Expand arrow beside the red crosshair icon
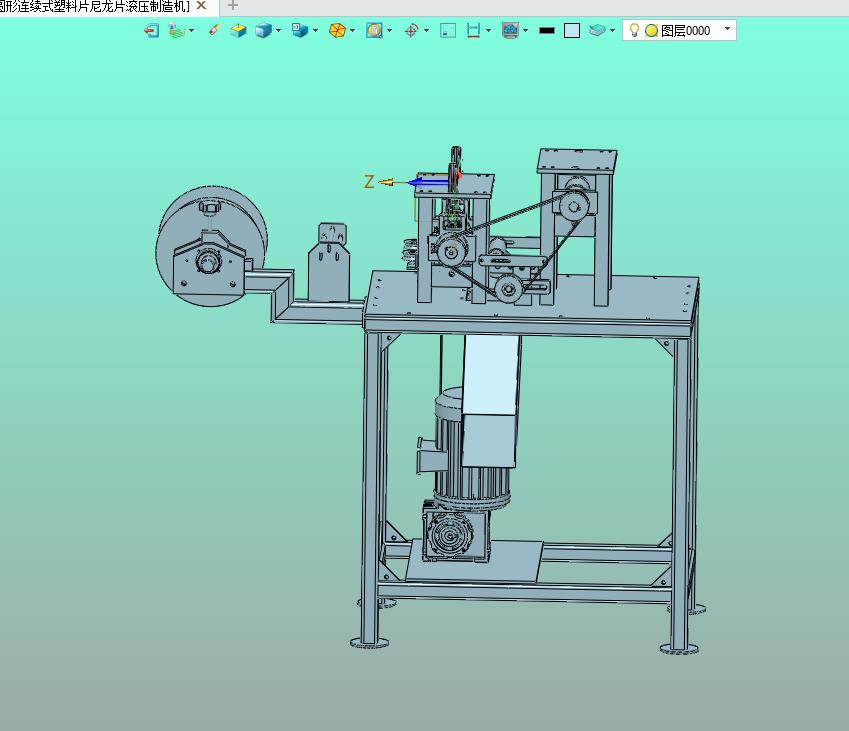Viewport: 849px width, 731px height. coord(427,31)
